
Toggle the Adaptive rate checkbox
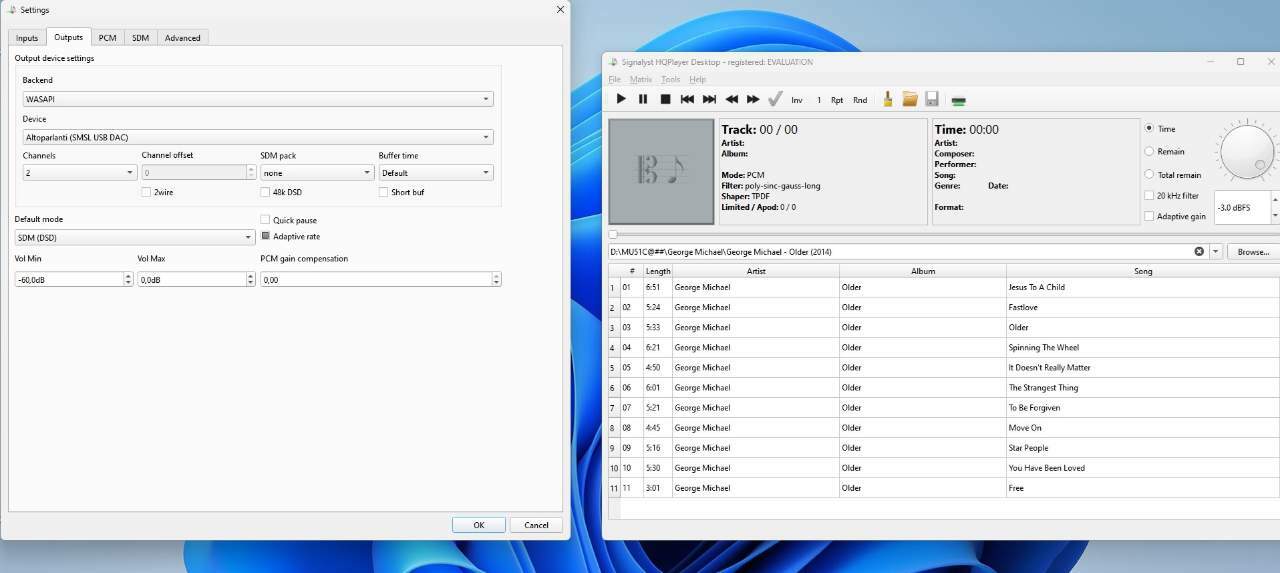pyautogui.click(x=265, y=236)
